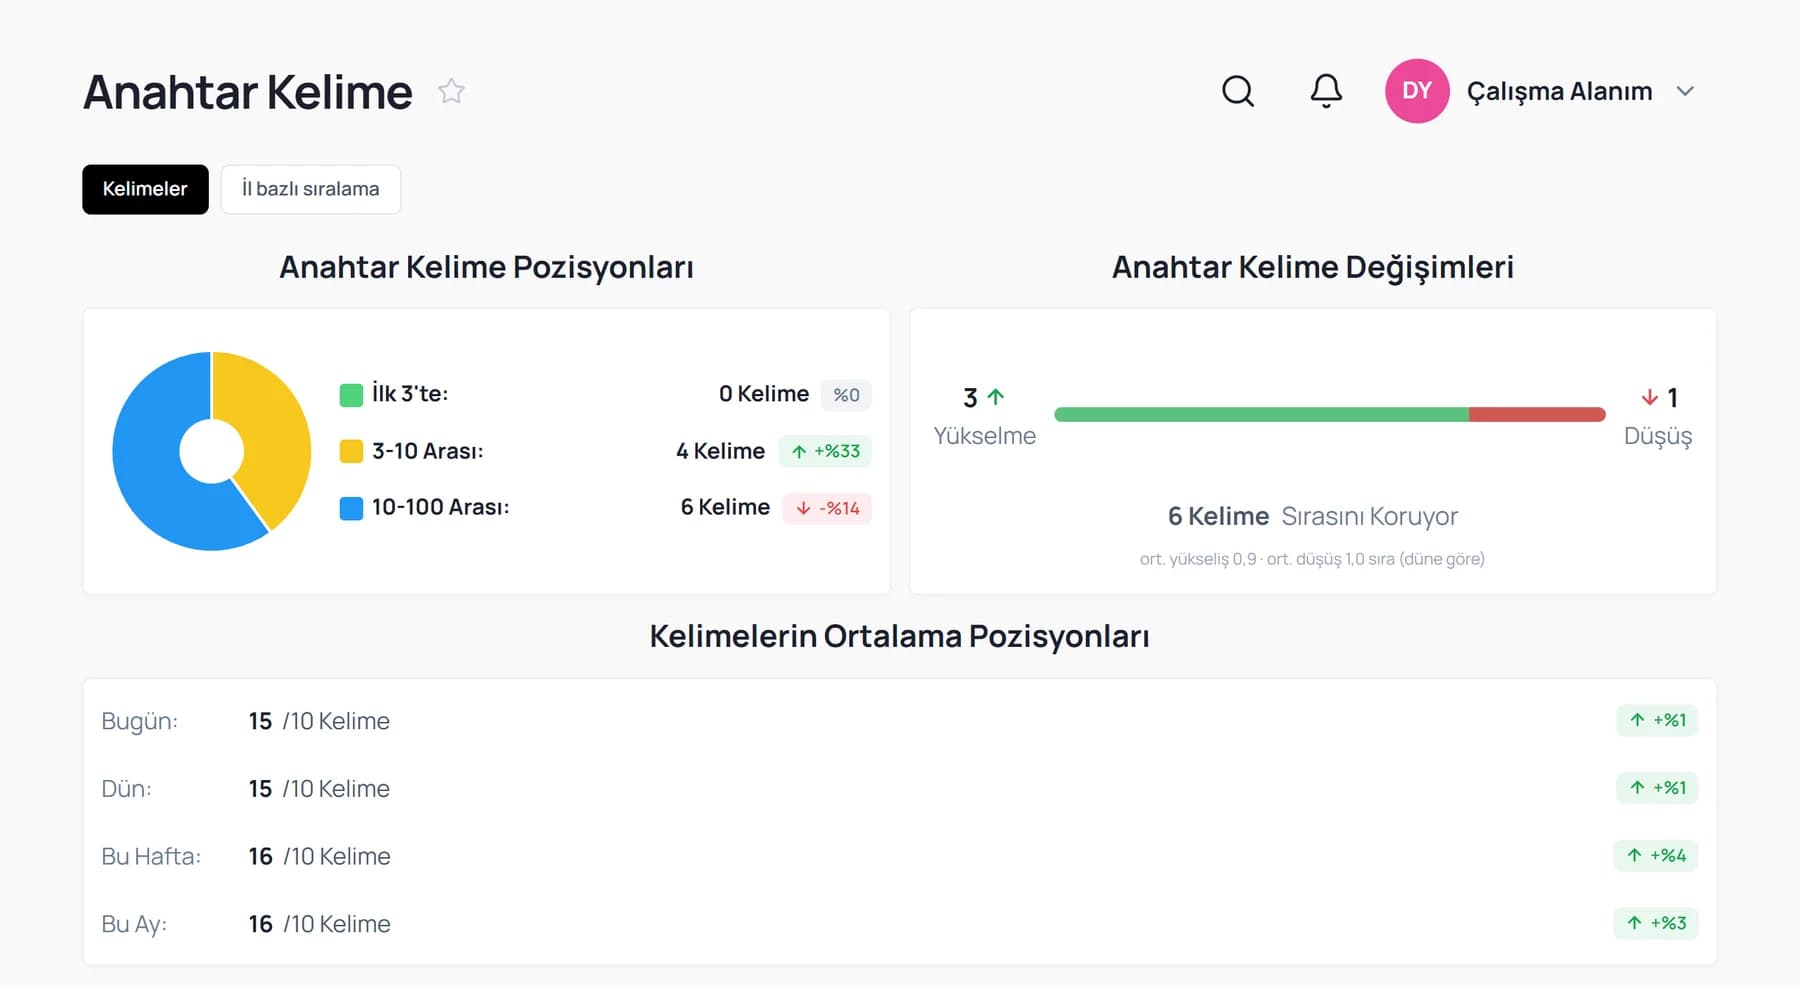Click the Düşüş label
The width and height of the screenshot is (1800, 985).
click(x=1658, y=436)
